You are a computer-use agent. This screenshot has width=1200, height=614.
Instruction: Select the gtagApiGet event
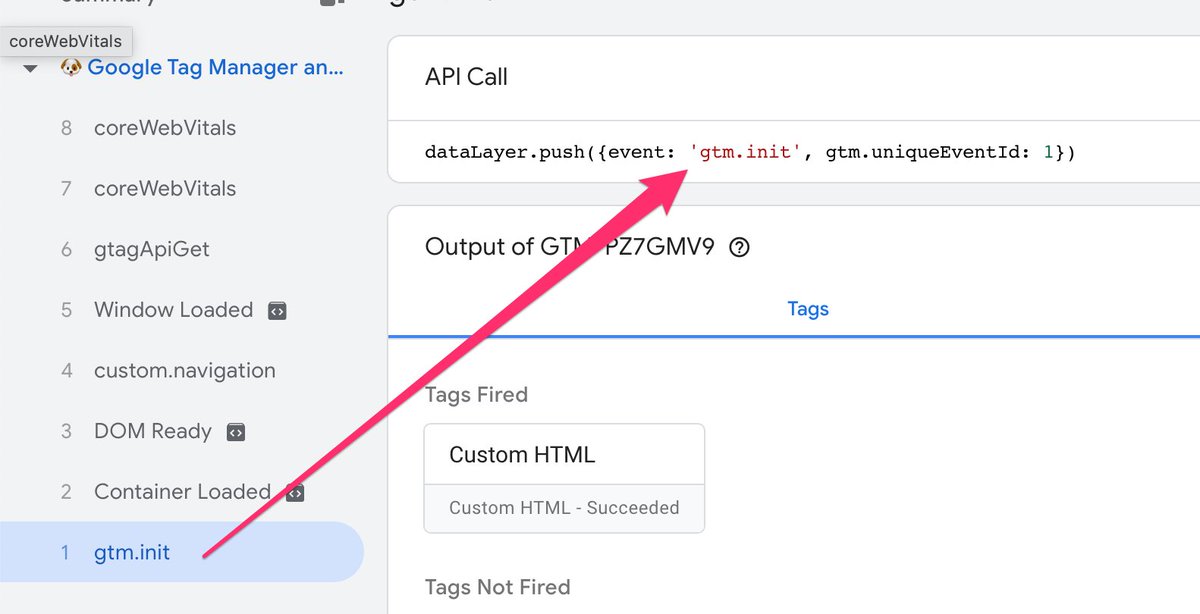pos(149,249)
